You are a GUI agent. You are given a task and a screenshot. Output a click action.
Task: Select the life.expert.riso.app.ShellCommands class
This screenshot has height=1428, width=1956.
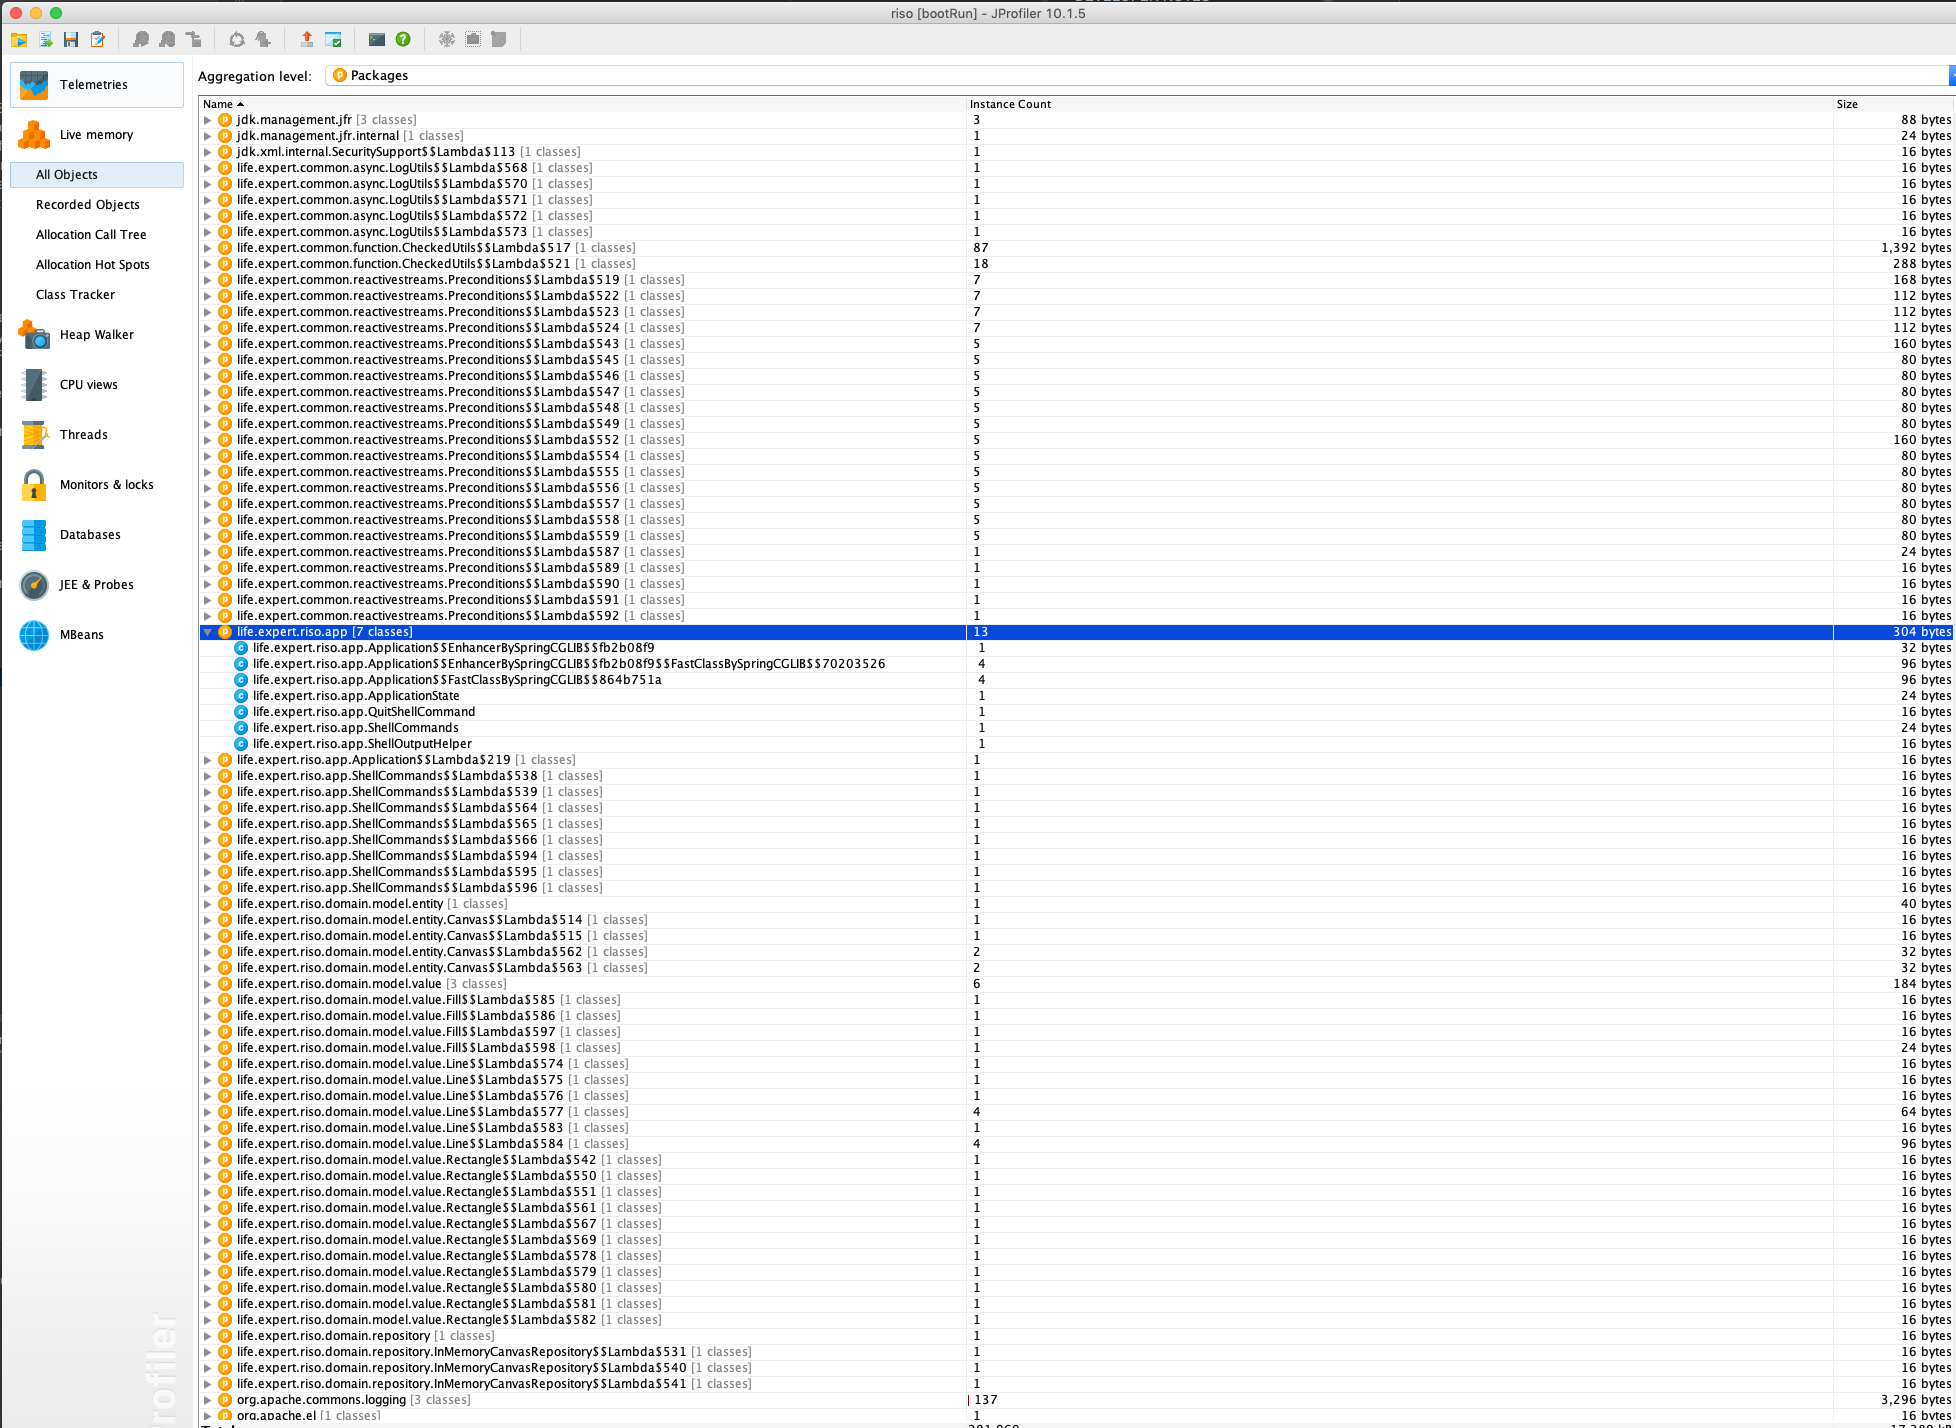pyautogui.click(x=1077, y=728)
